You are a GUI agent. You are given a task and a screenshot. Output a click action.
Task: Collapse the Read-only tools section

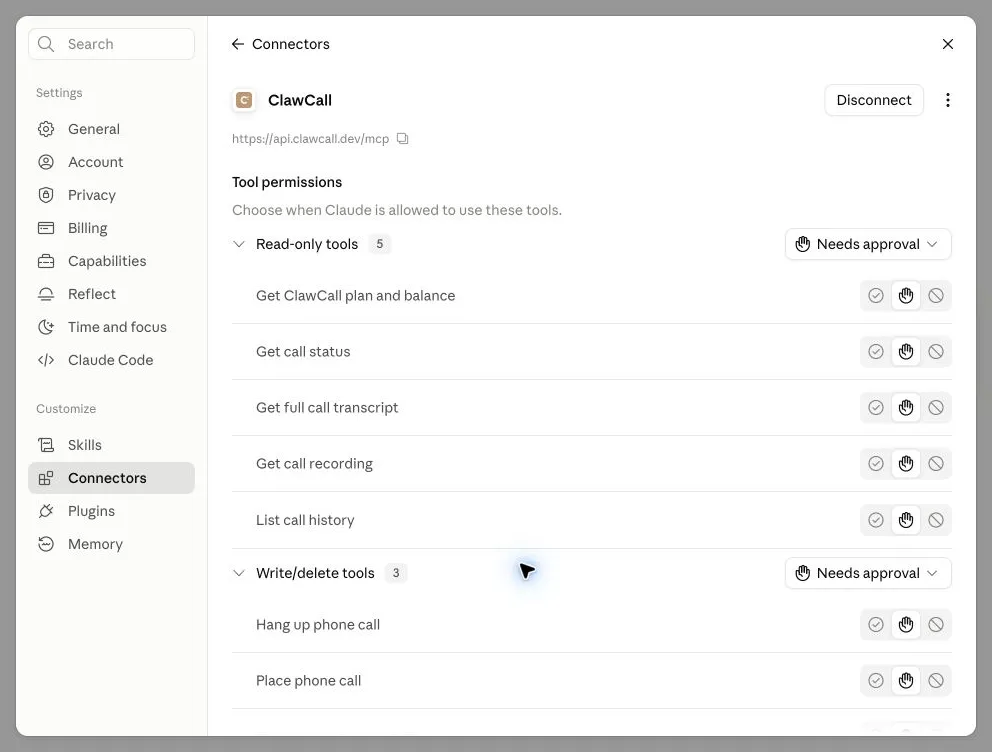(x=239, y=244)
